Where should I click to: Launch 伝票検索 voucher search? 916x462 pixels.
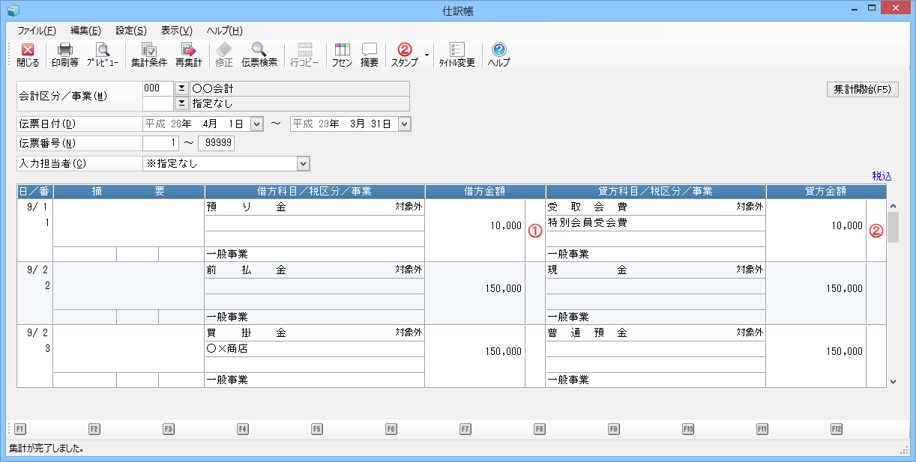pos(258,54)
